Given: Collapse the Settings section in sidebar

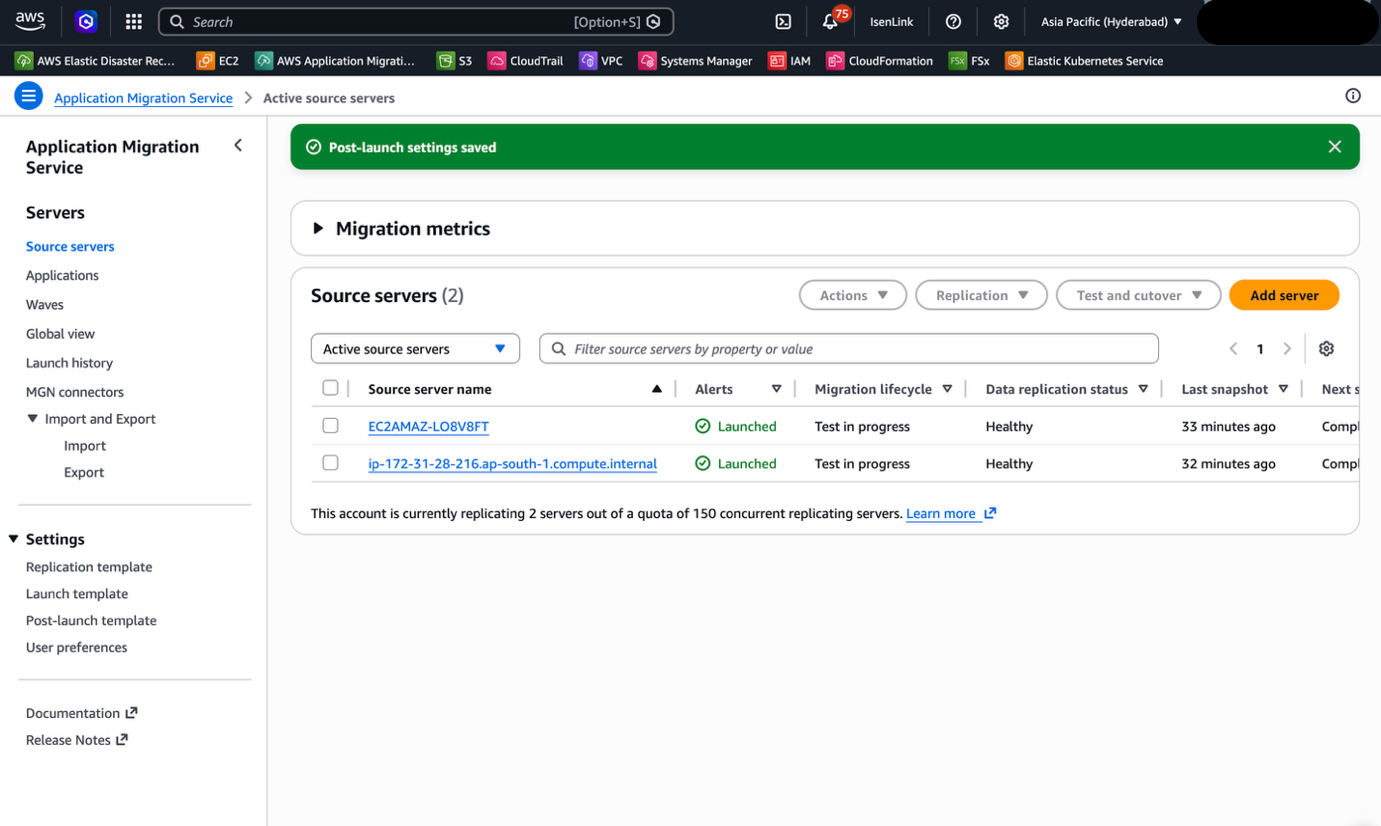Looking at the screenshot, I should click(13, 539).
